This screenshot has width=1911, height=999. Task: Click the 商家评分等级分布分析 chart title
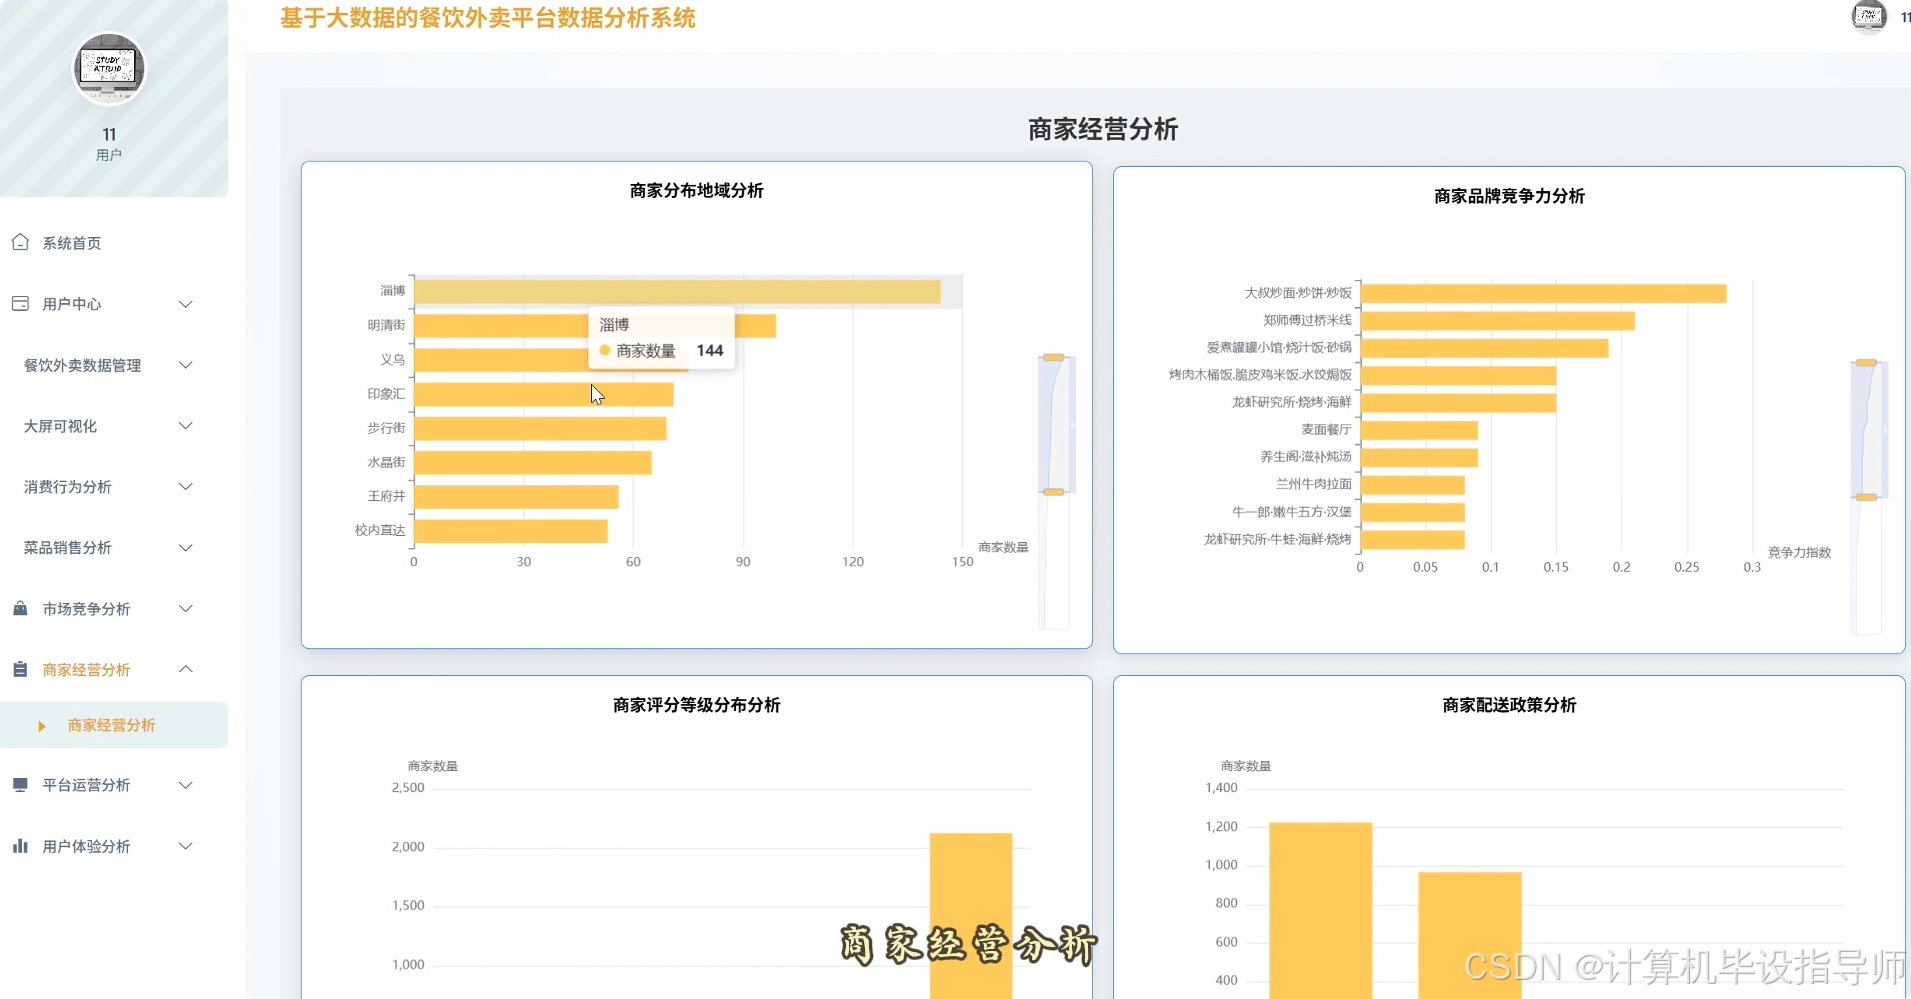[697, 705]
